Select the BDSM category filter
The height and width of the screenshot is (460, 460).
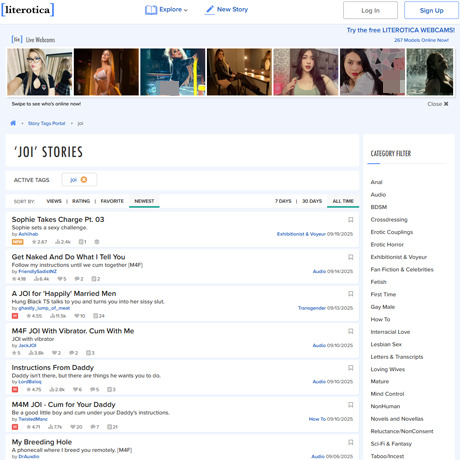point(379,207)
